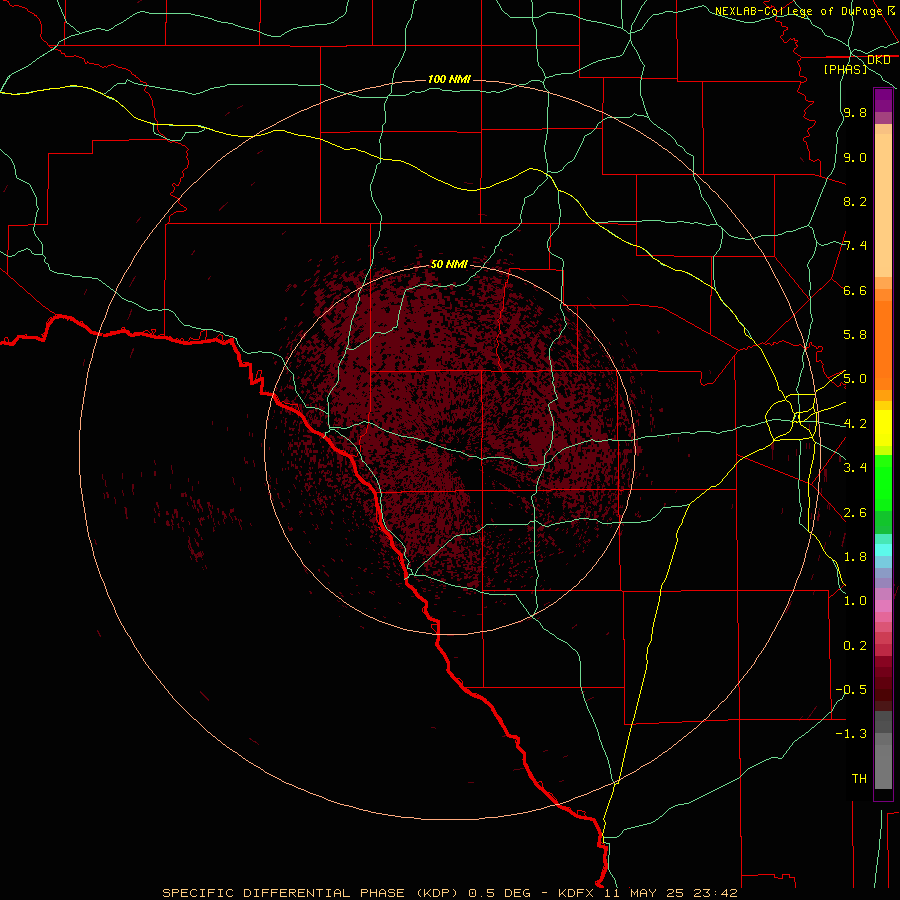
Task: Click the 1.0 scale value
Action: point(855,601)
